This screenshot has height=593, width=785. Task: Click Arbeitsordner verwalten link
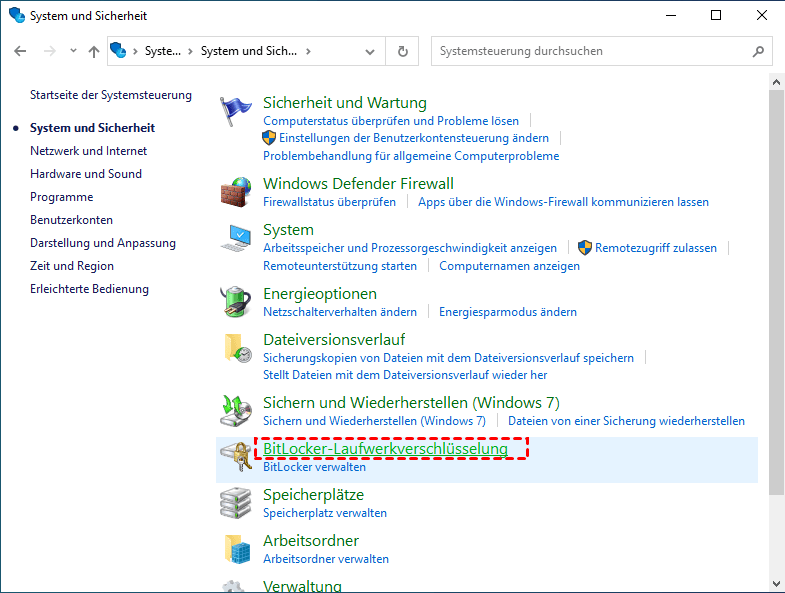click(x=326, y=559)
